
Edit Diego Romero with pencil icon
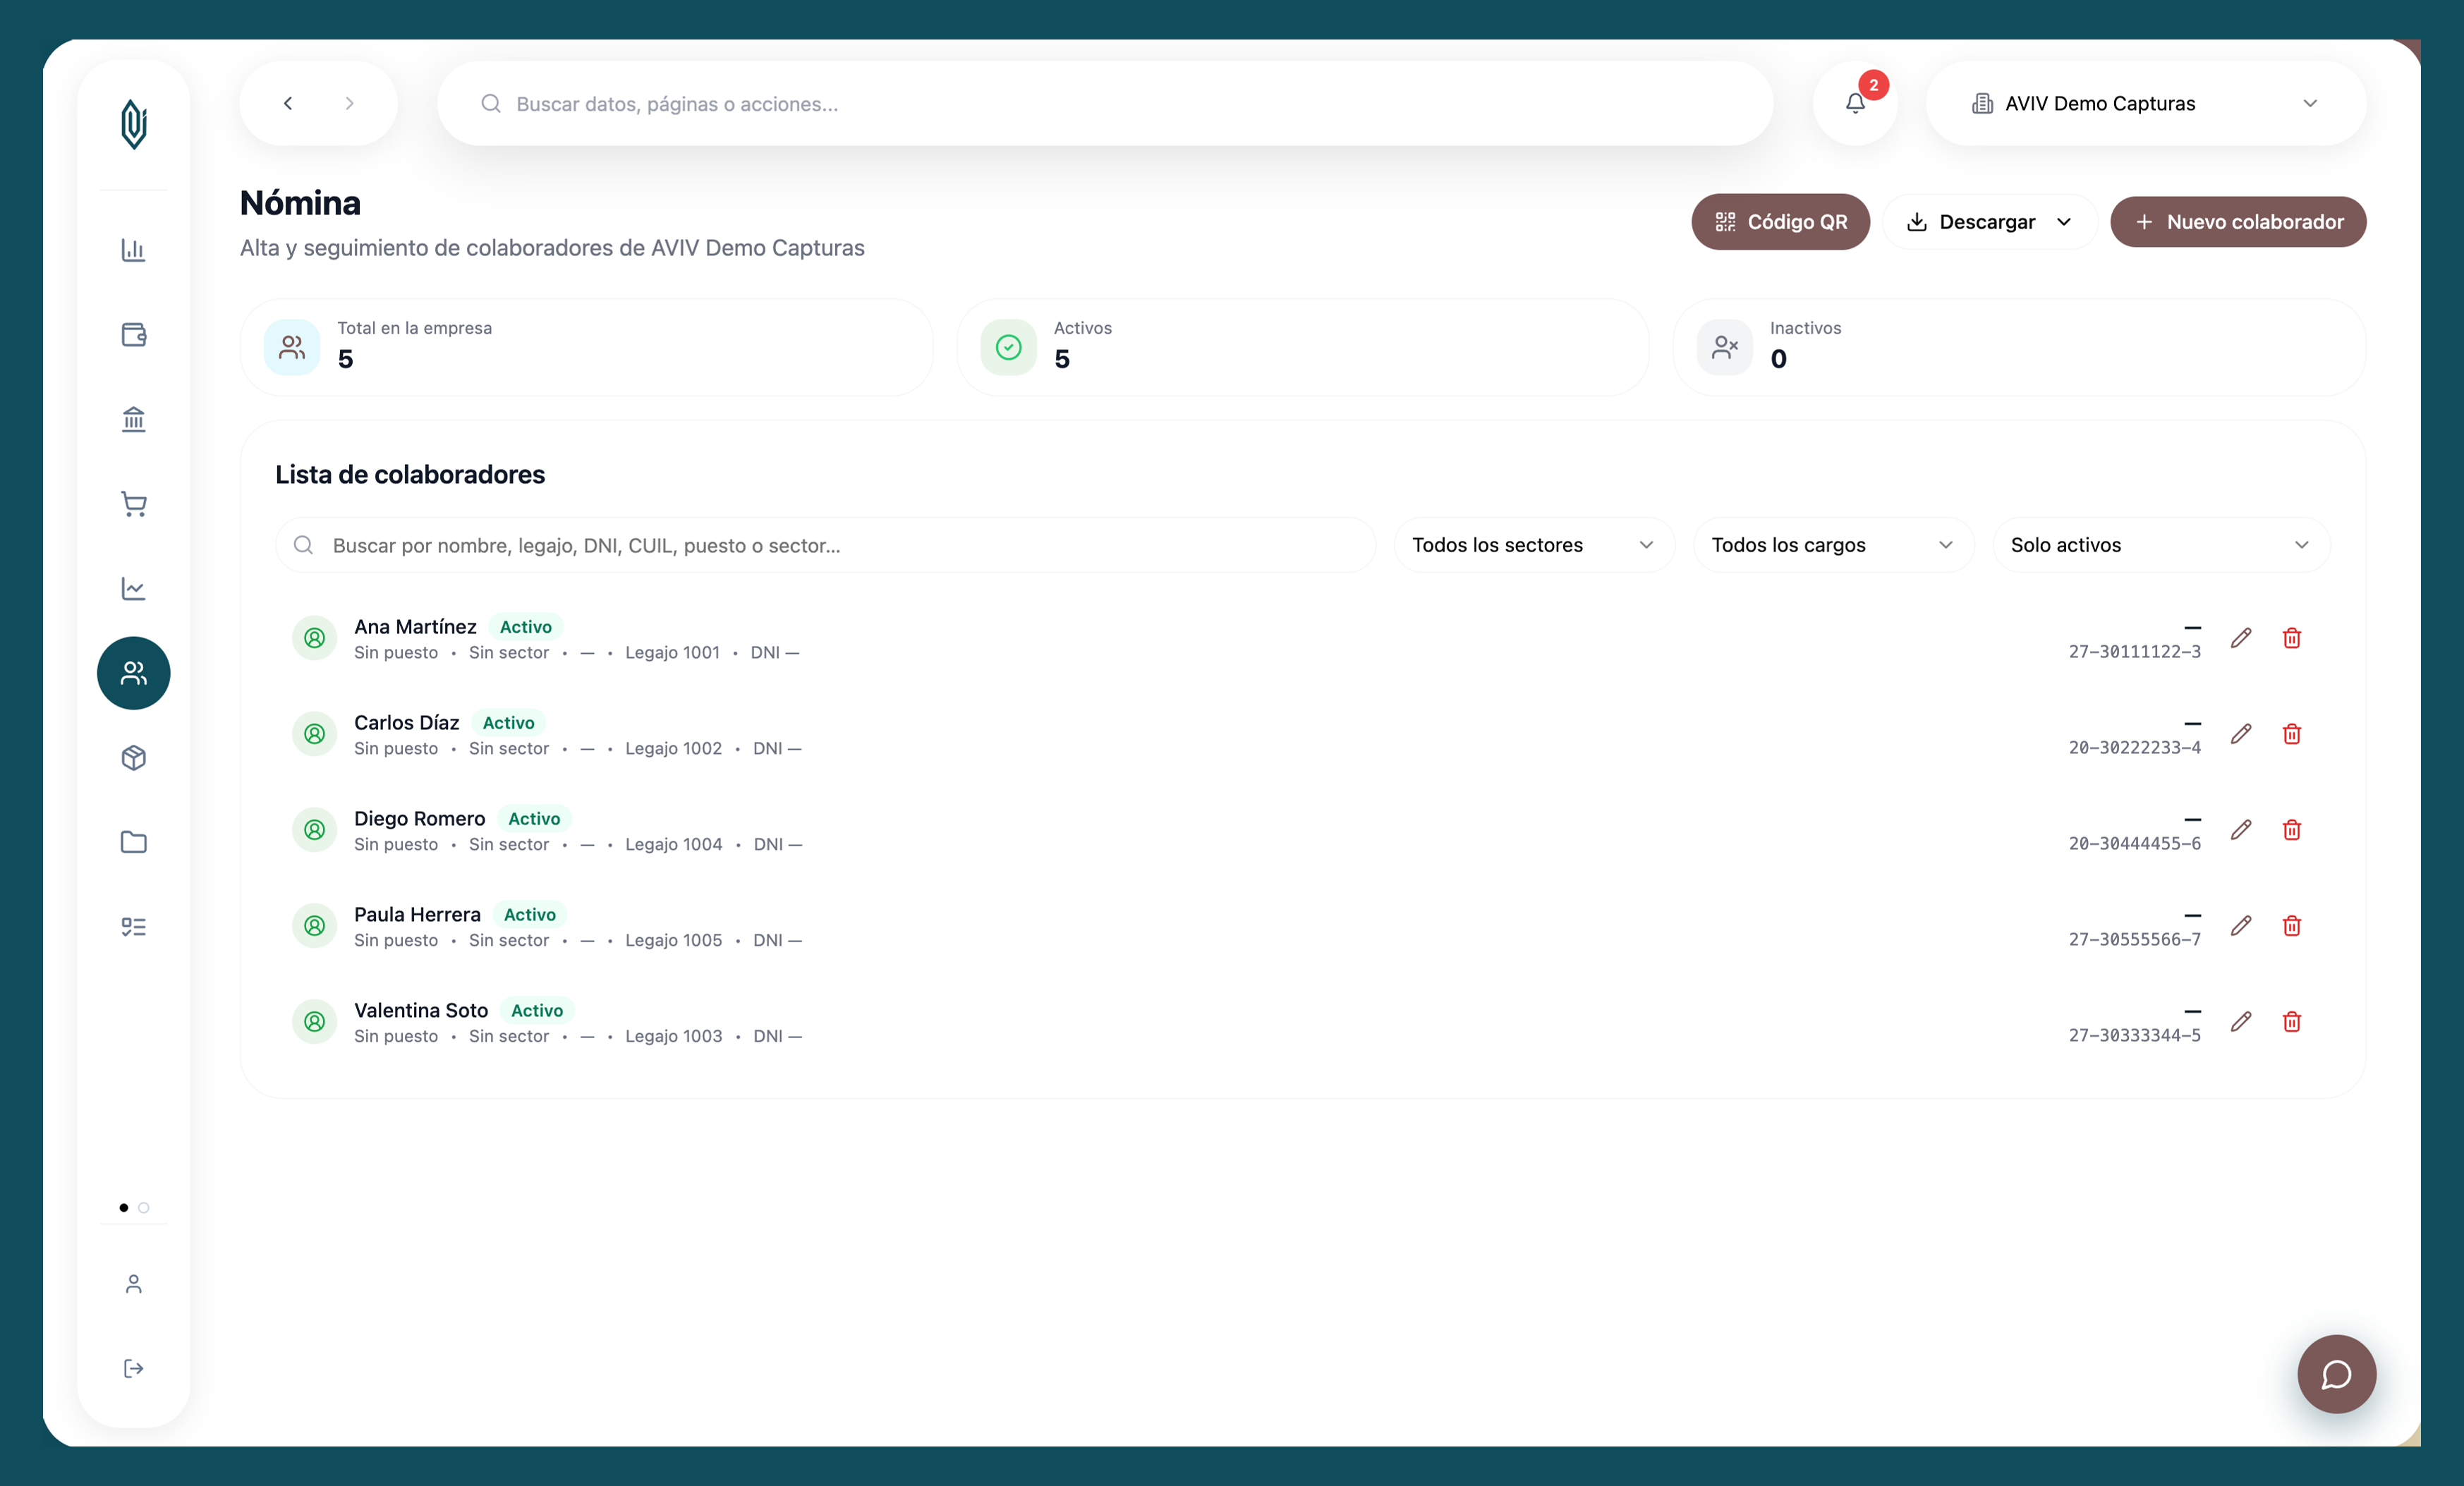click(x=2241, y=830)
